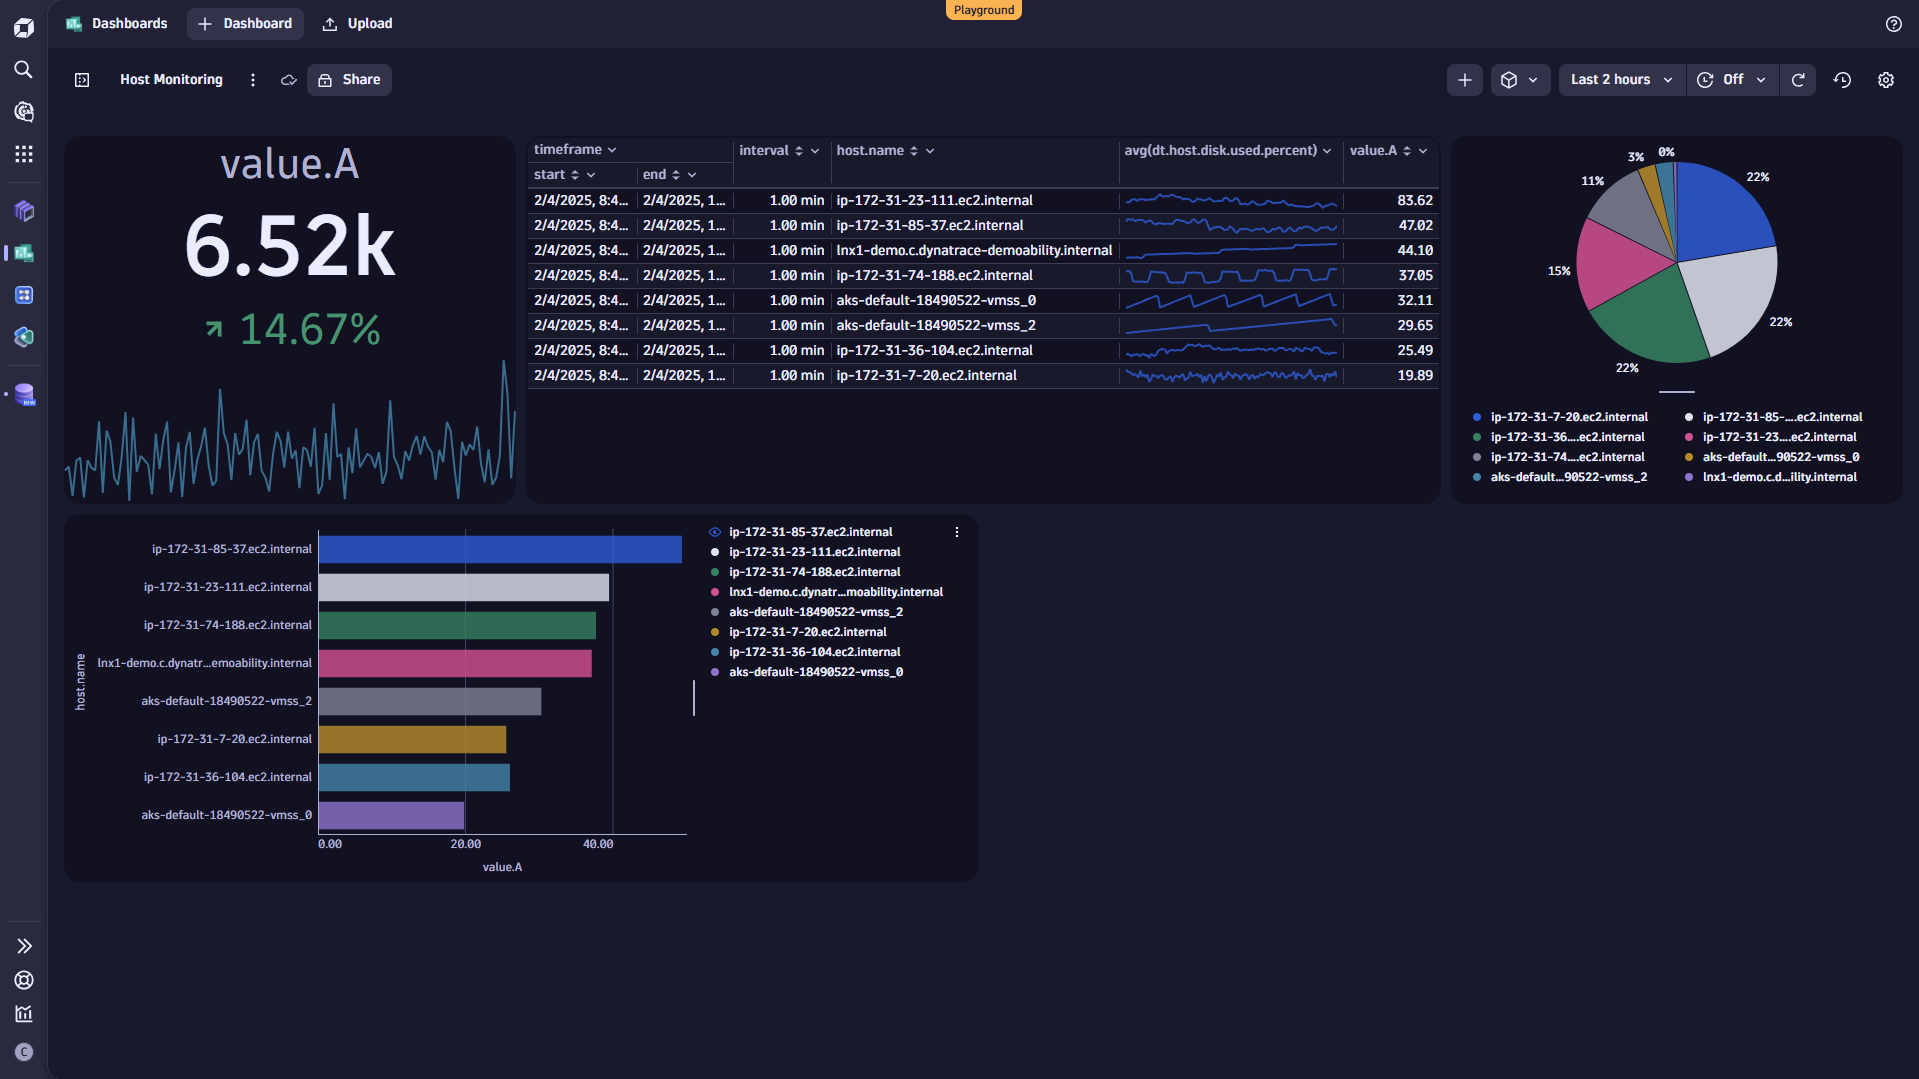Viewport: 1919px width, 1079px height.
Task: Click the blue color dot beside ip-172-31-85-37.ec2.internal
Action: pos(713,531)
